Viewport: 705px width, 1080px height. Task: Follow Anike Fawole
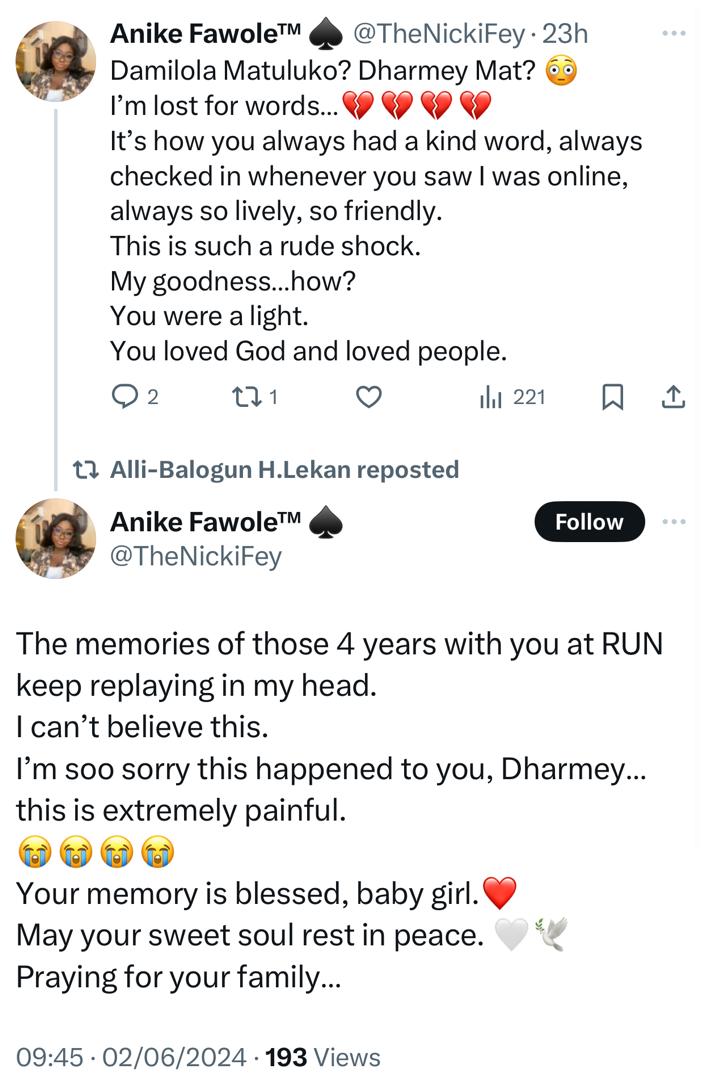(589, 522)
